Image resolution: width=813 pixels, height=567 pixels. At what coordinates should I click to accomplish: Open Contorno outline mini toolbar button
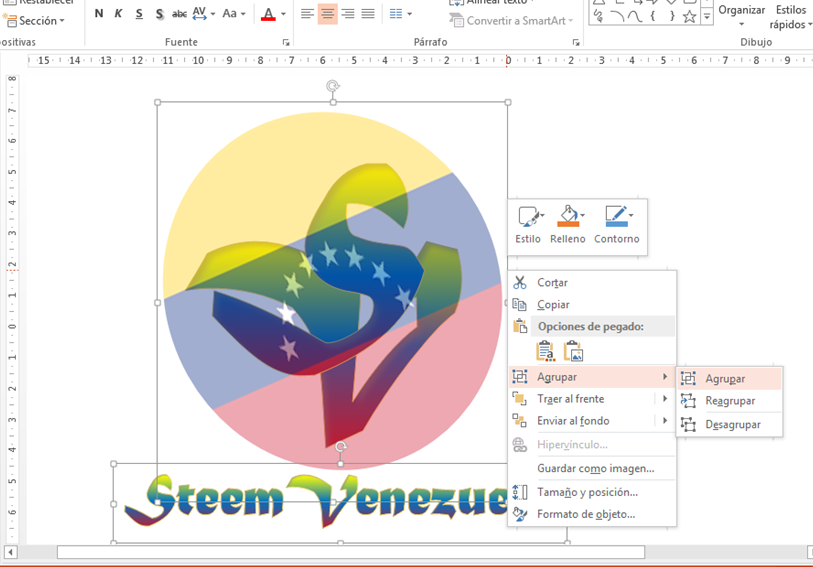pyautogui.click(x=616, y=224)
